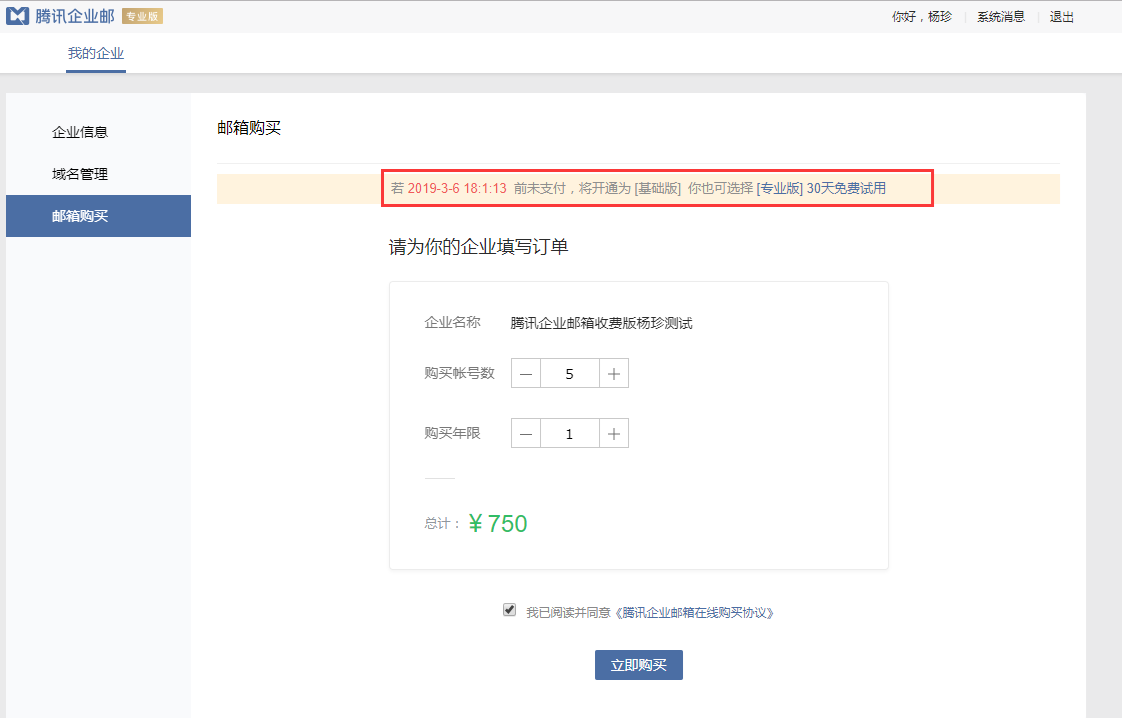The width and height of the screenshot is (1122, 718).
Task: Go to 企业信息 in sidebar
Action: pos(80,132)
